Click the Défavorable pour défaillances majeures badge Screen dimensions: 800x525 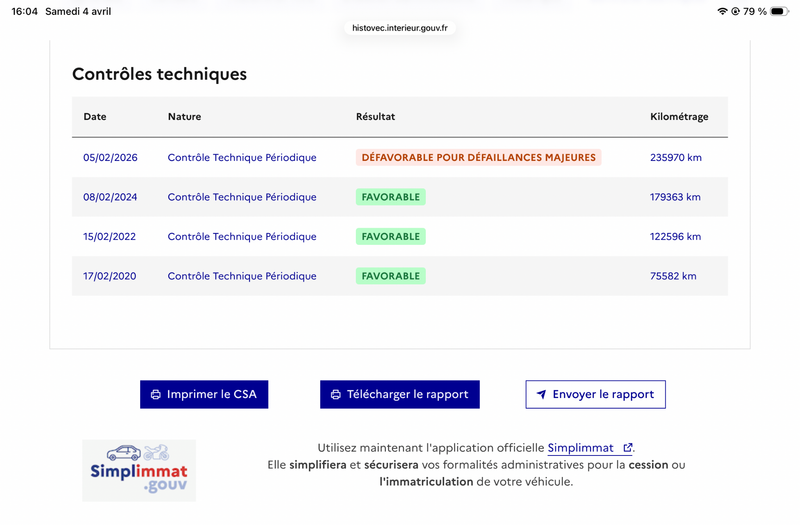478,158
